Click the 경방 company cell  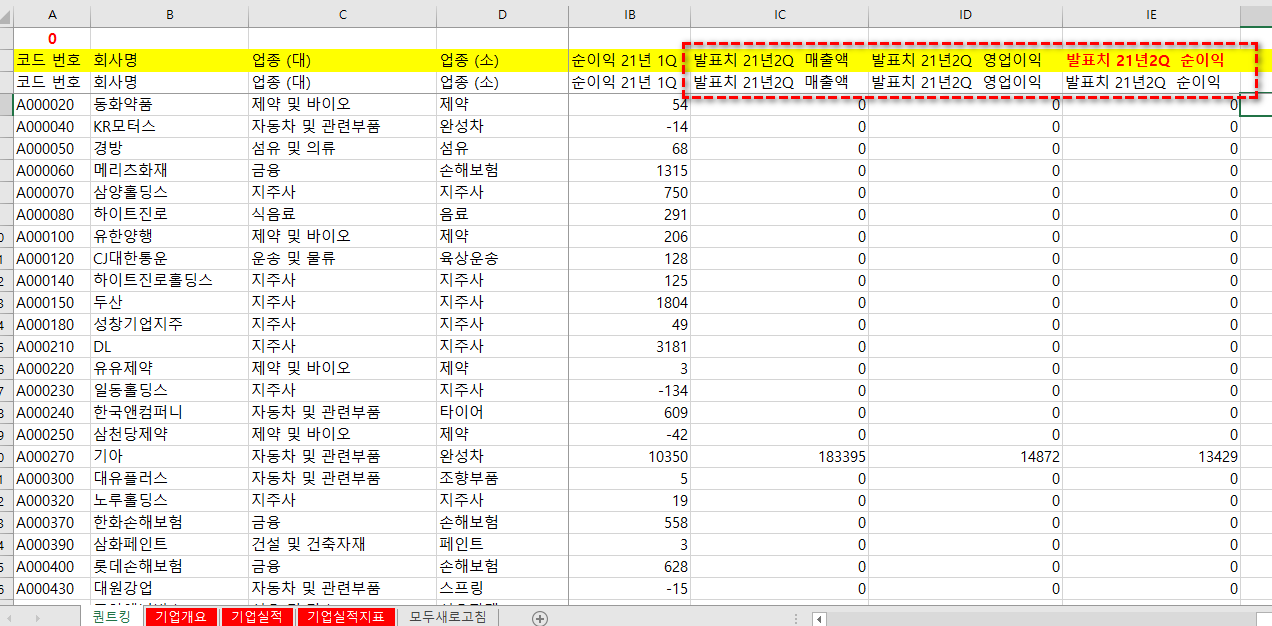tap(169, 148)
